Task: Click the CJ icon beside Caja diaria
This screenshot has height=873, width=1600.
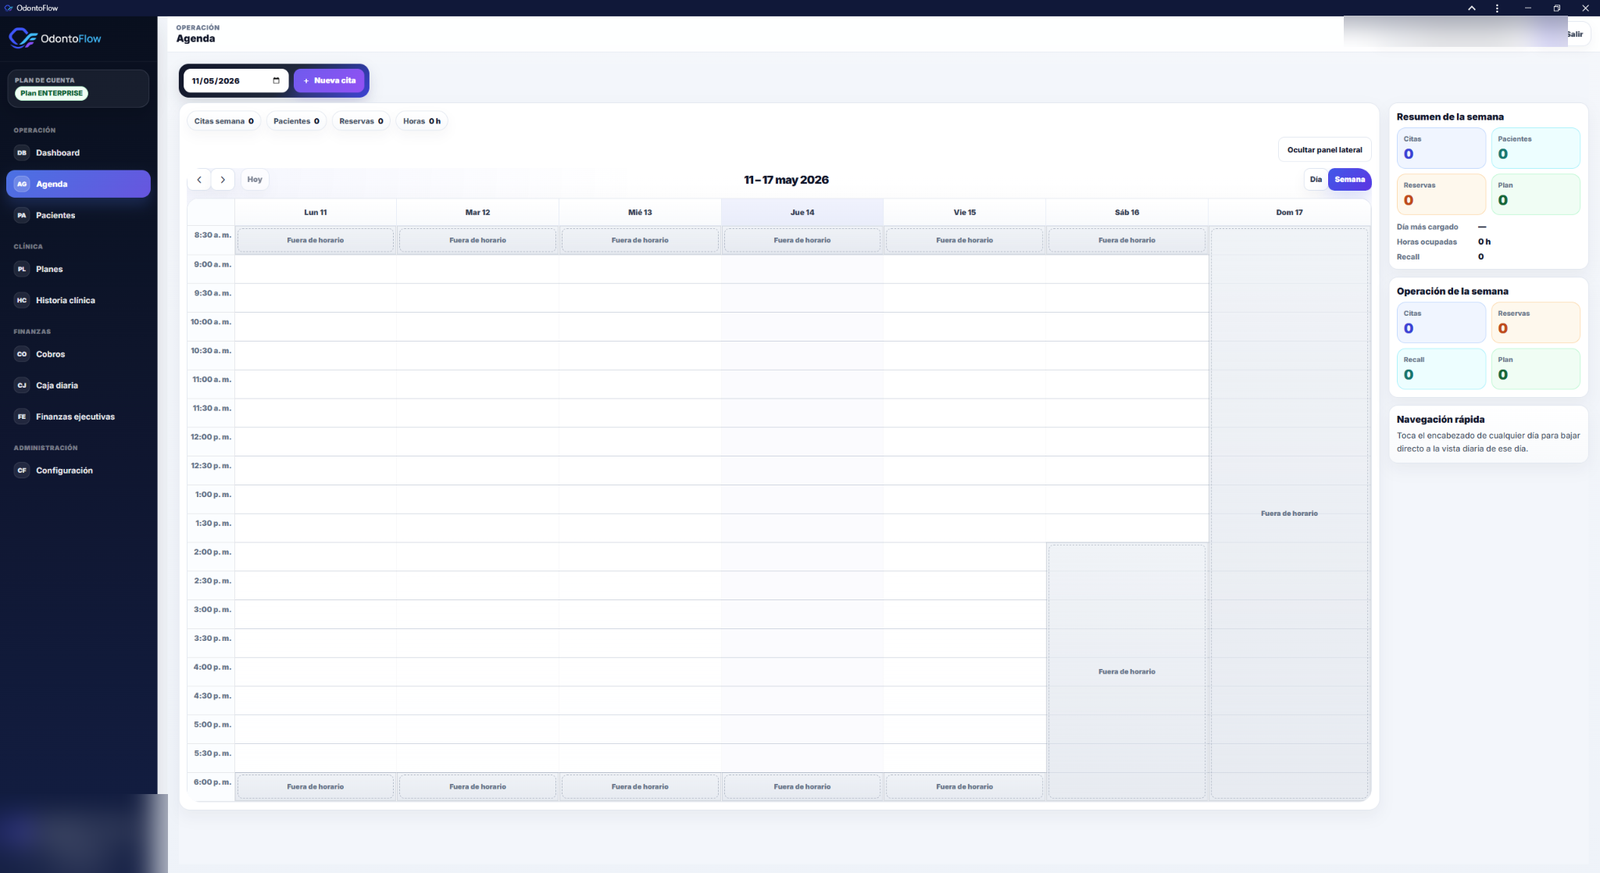Action: tap(22, 385)
